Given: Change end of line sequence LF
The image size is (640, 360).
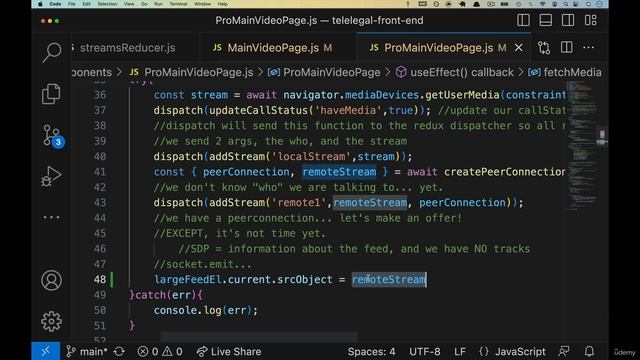Looking at the screenshot, I should tap(460, 351).
